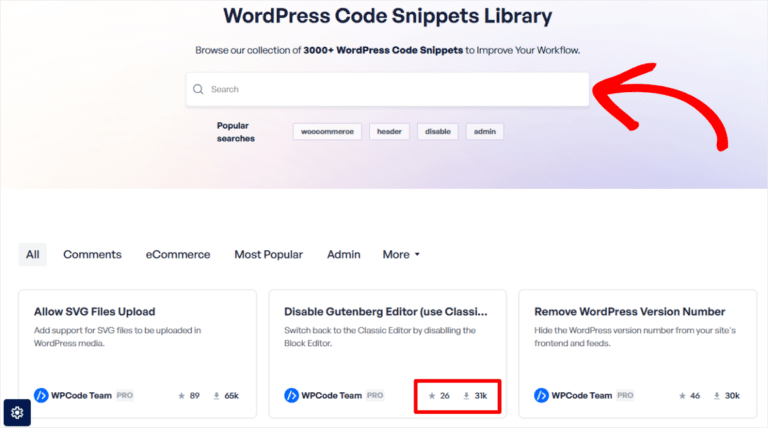Click the 46 star count
768x428 pixels.
(x=695, y=396)
